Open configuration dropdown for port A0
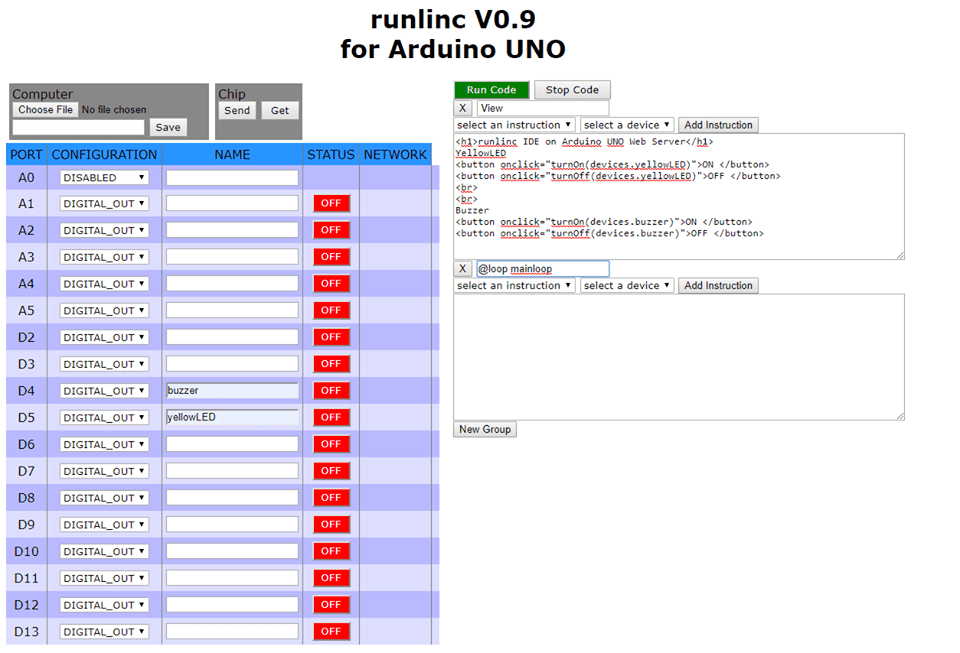 pyautogui.click(x=104, y=177)
